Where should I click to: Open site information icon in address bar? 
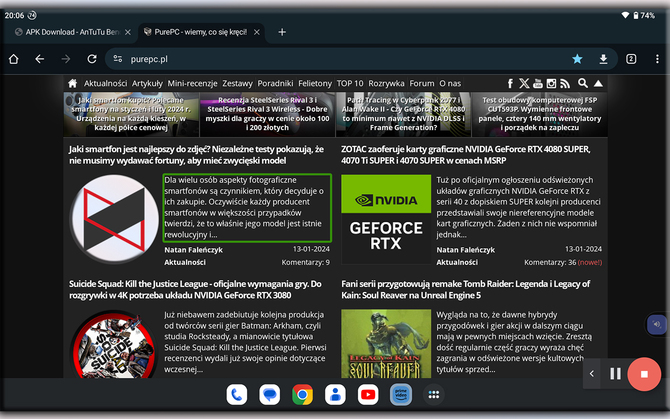(x=118, y=59)
